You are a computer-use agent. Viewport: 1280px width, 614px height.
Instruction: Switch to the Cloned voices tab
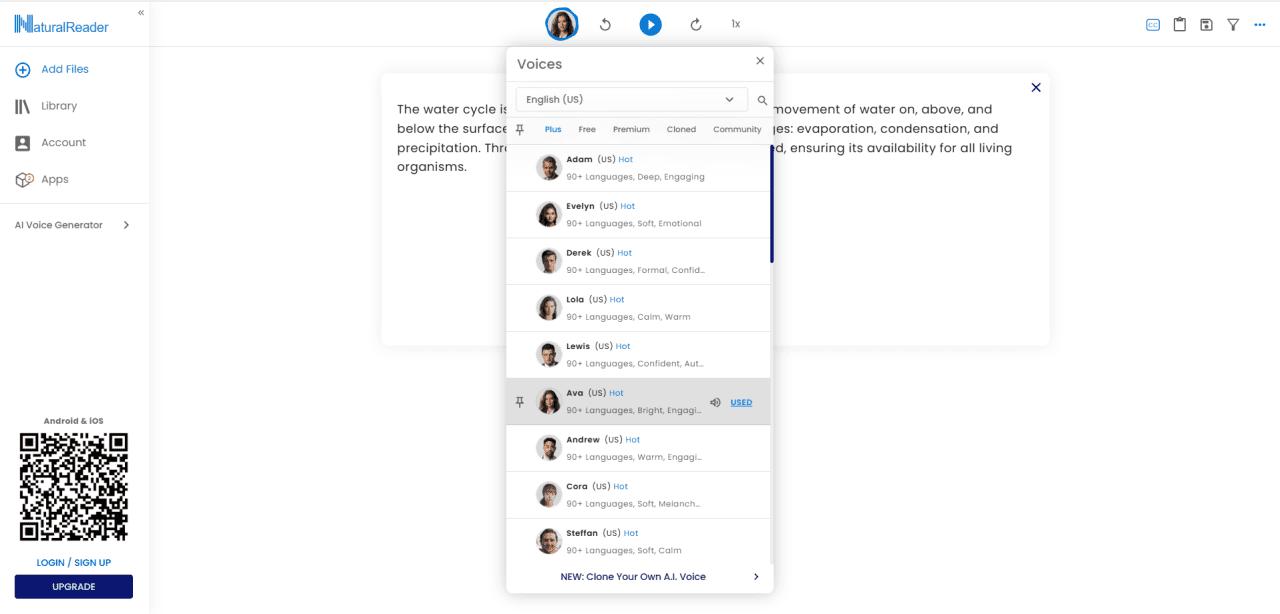click(681, 130)
